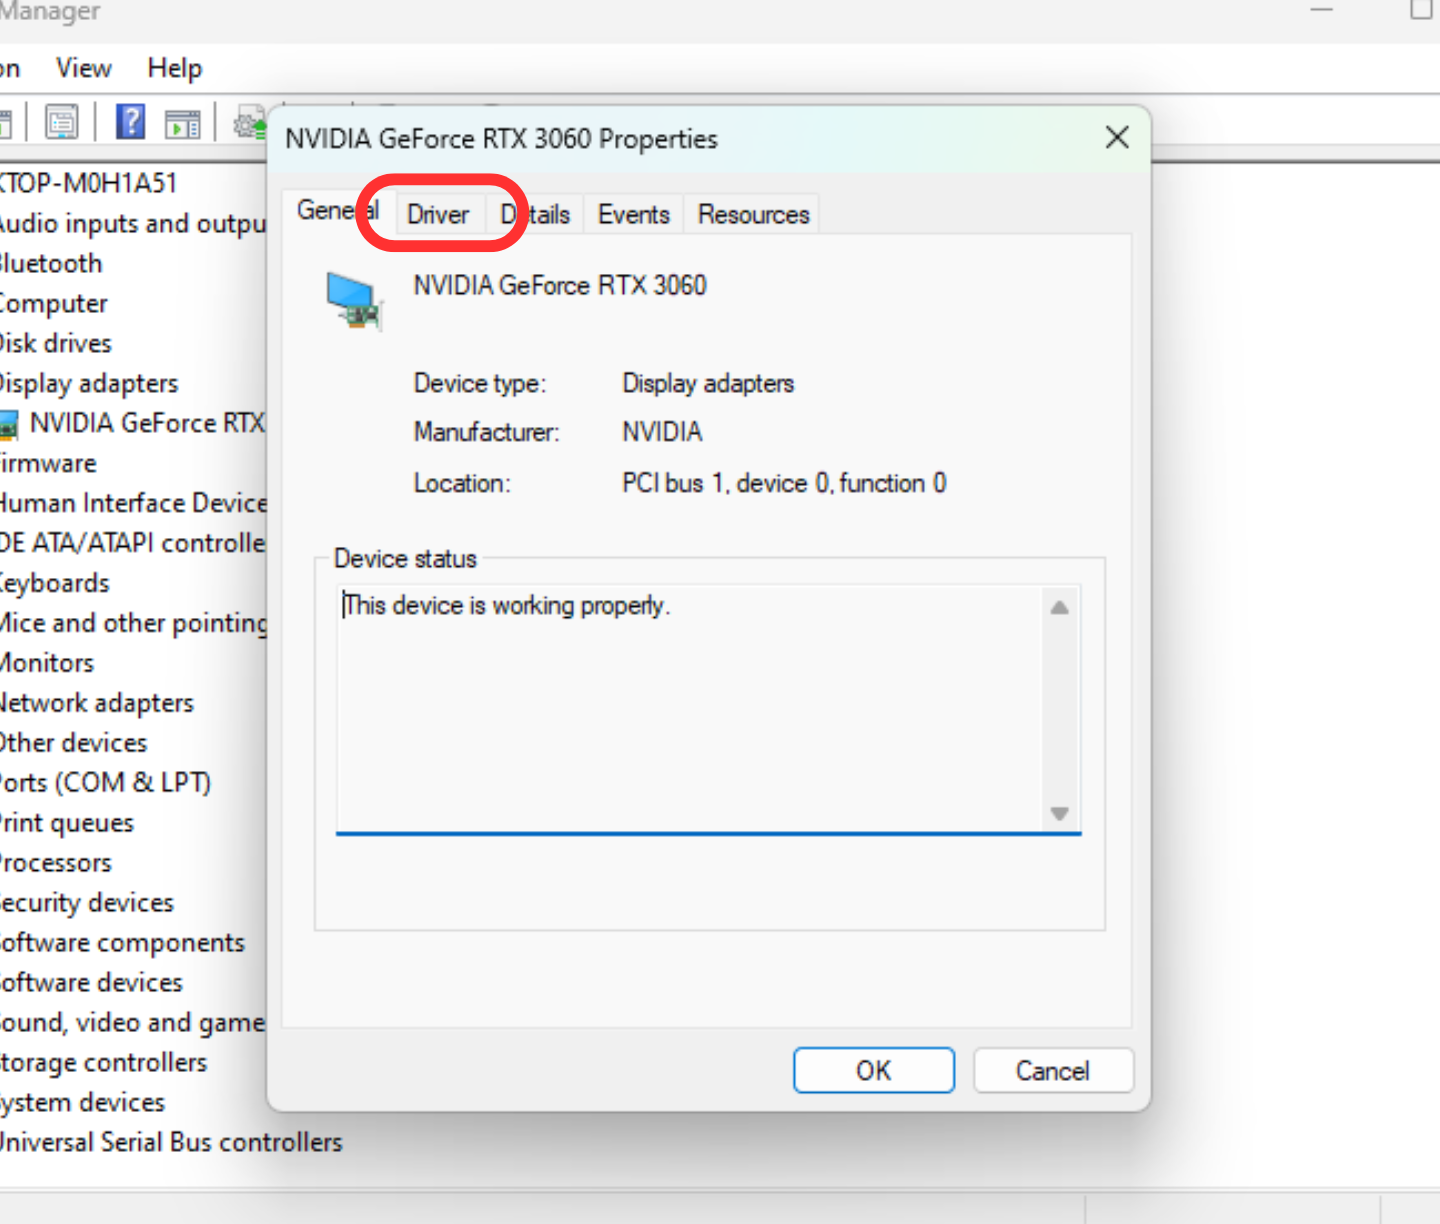The width and height of the screenshot is (1440, 1224).
Task: Select the Computer category in the tree
Action: pos(53,303)
